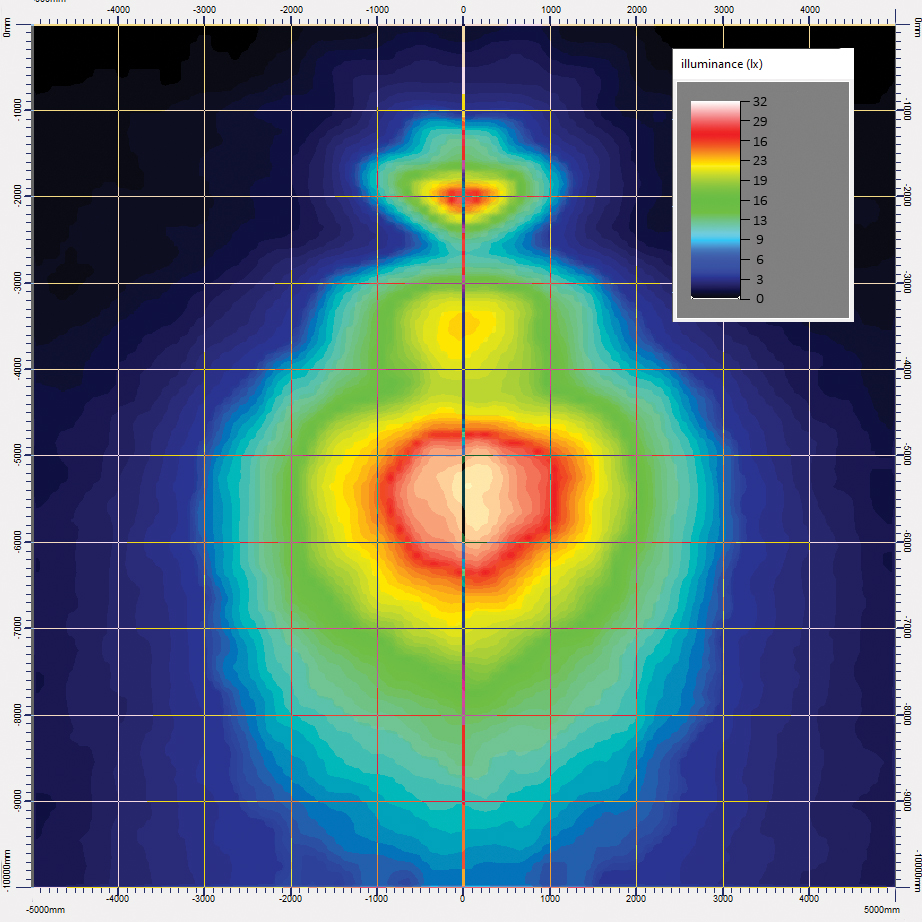Click the -3000 label on bottom axis

pyautogui.click(x=203, y=897)
